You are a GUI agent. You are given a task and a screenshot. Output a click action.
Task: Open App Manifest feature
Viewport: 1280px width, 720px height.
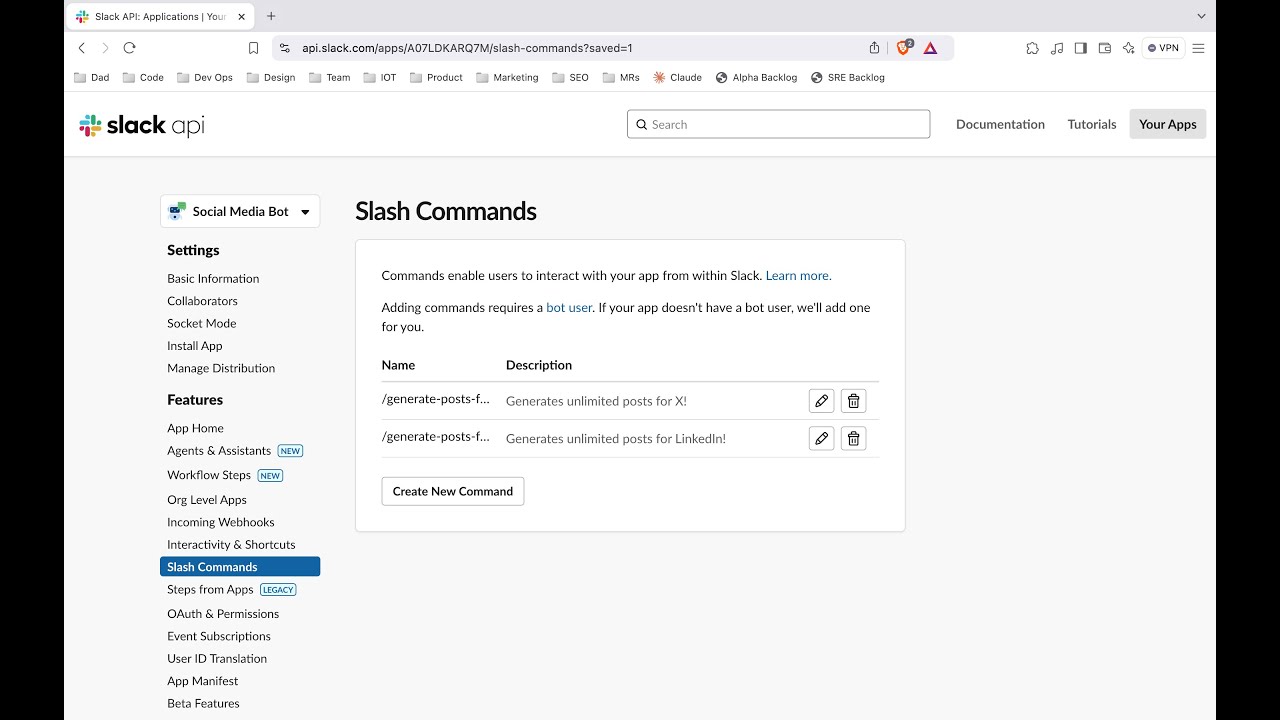tap(202, 681)
